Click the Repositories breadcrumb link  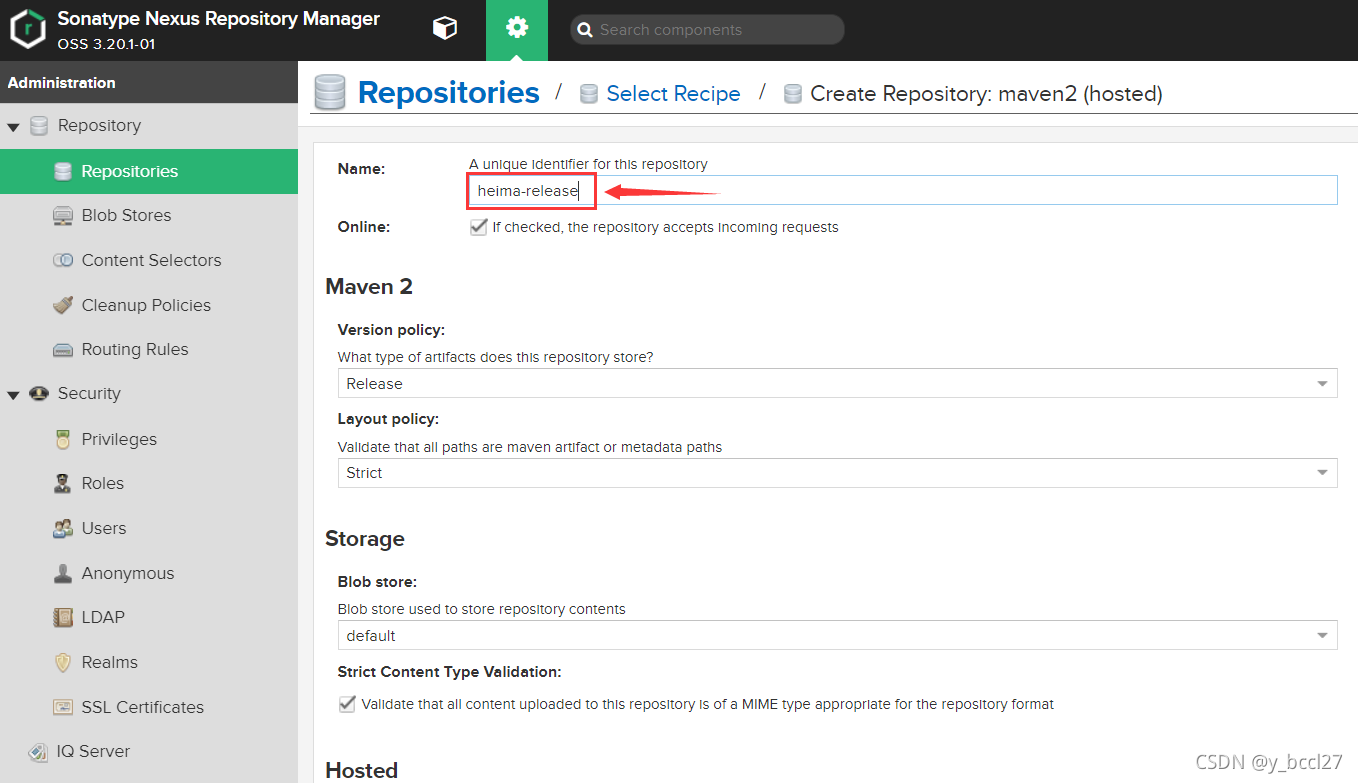(449, 92)
